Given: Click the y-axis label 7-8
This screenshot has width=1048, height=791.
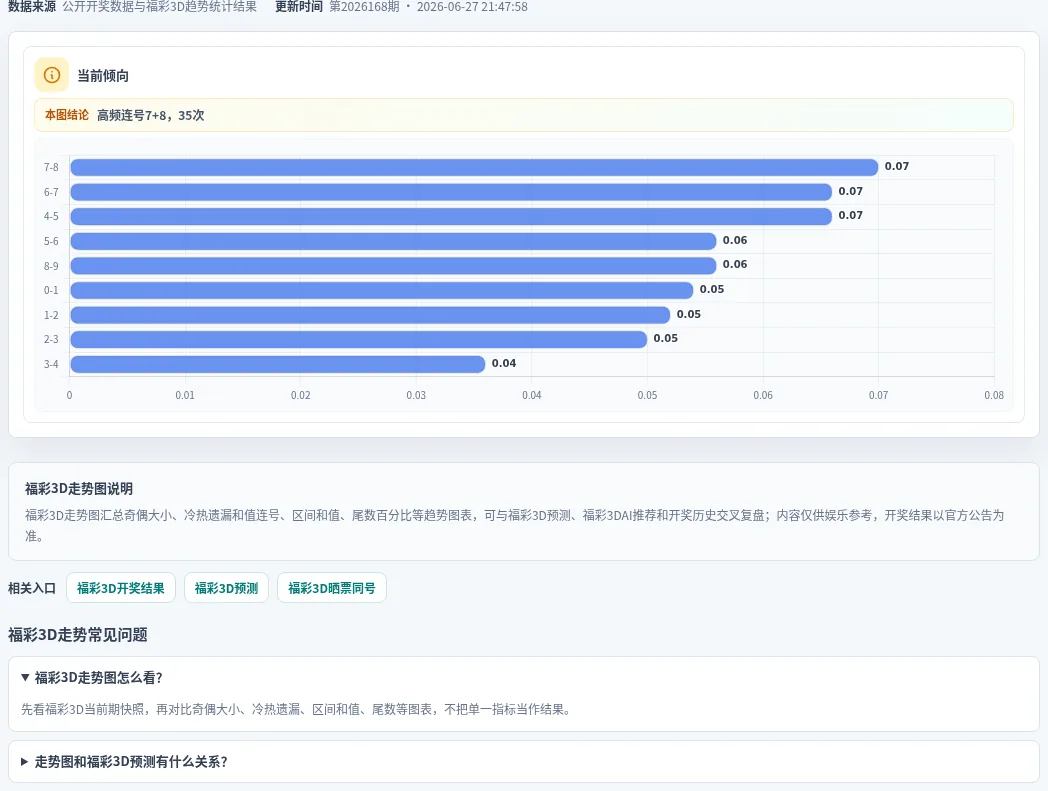Looking at the screenshot, I should pyautogui.click(x=51, y=167).
